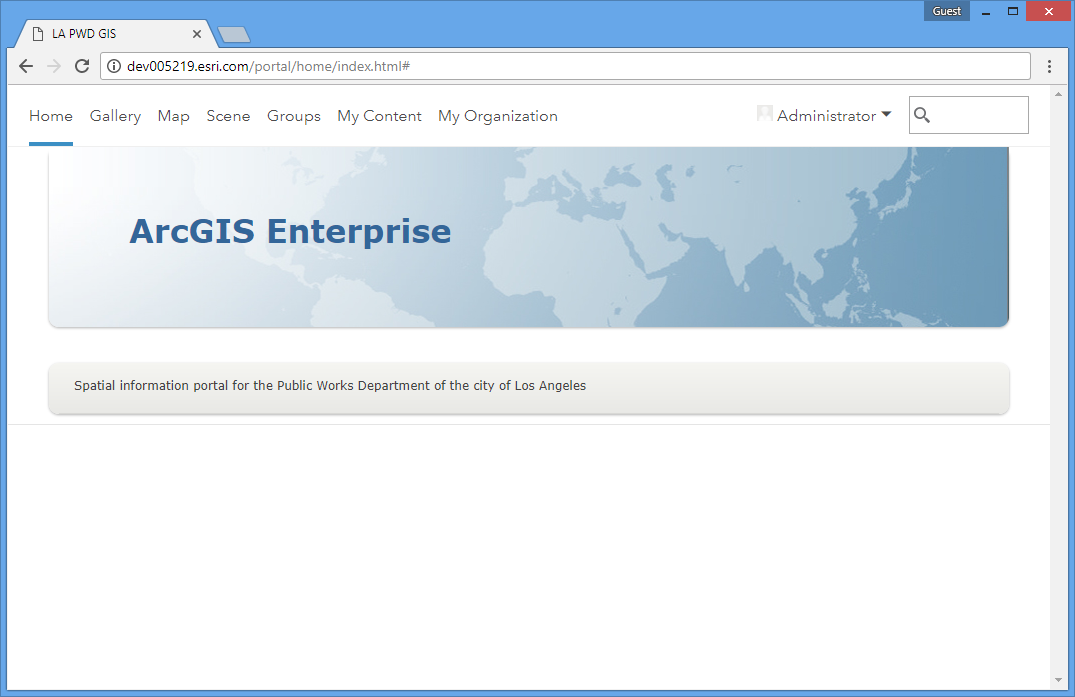This screenshot has height=697, width=1075.
Task: Close the LA PWD GIS tab
Action: point(197,34)
